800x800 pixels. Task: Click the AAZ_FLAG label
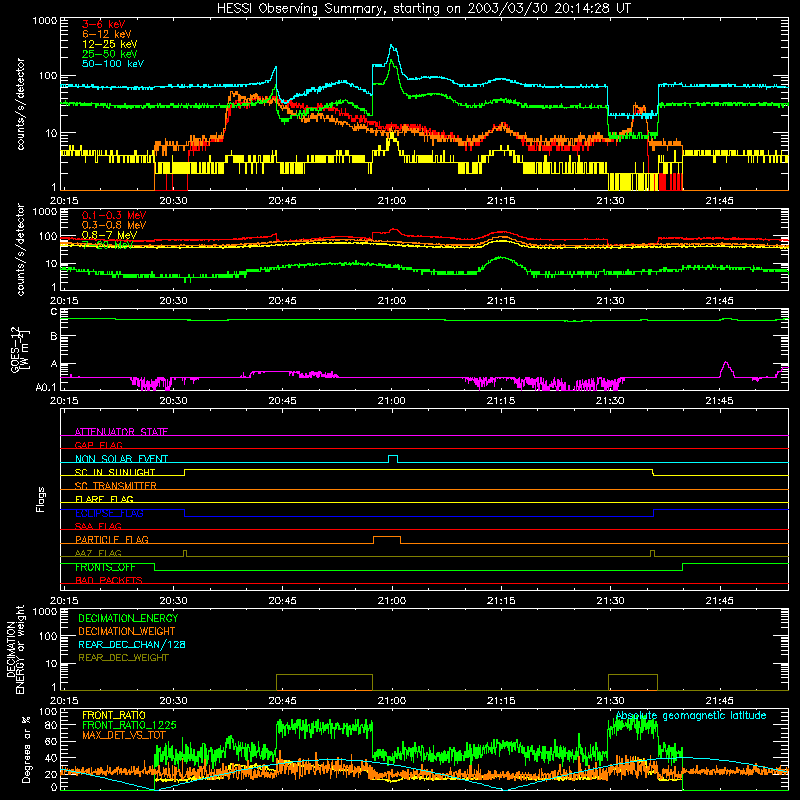[x=98, y=553]
